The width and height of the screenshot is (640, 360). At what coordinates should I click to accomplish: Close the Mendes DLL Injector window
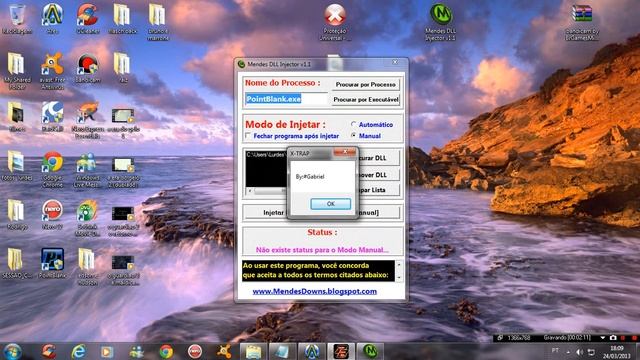[395, 62]
